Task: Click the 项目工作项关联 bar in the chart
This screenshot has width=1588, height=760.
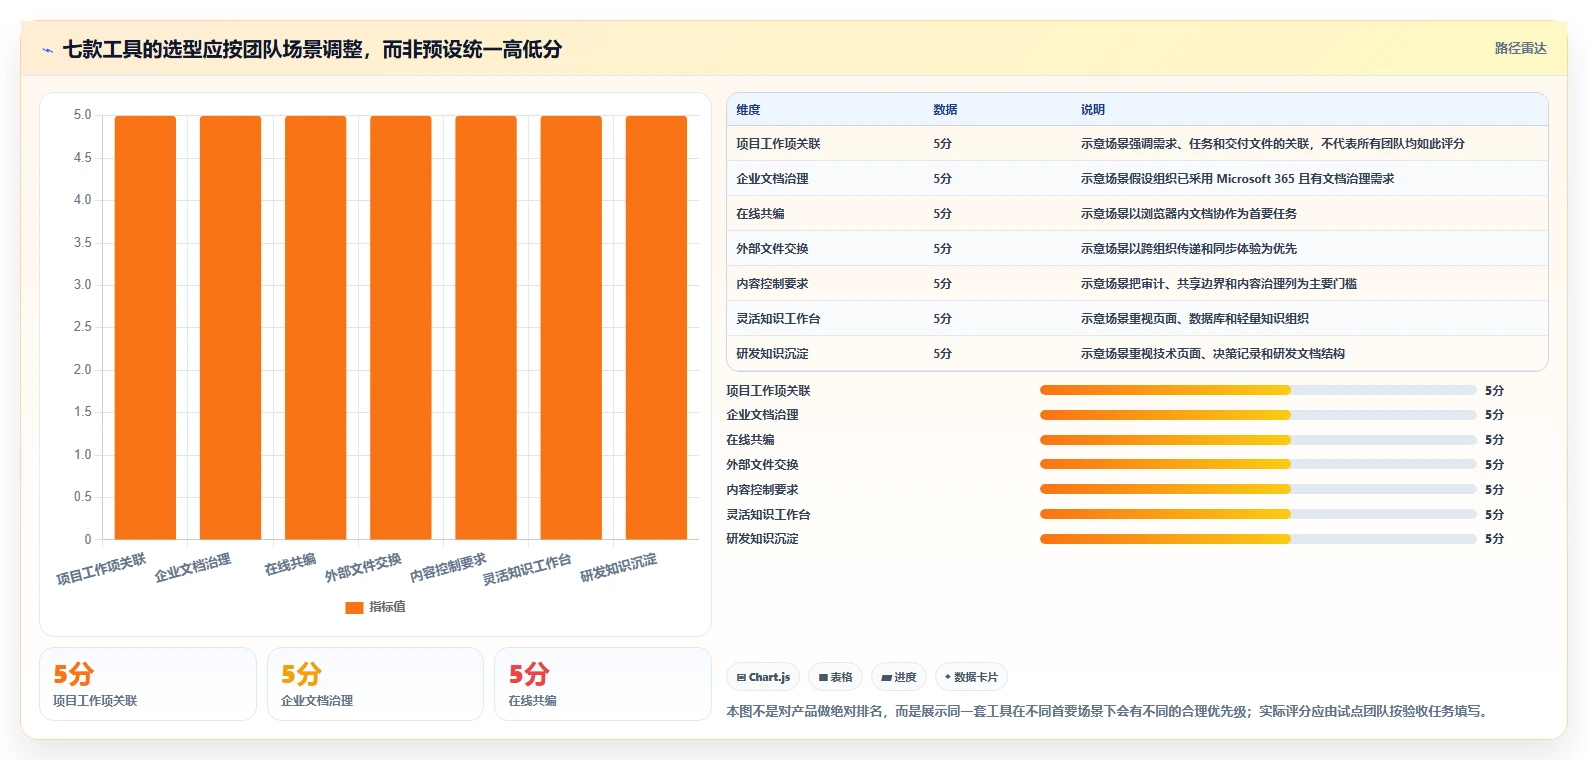Action: 145,328
